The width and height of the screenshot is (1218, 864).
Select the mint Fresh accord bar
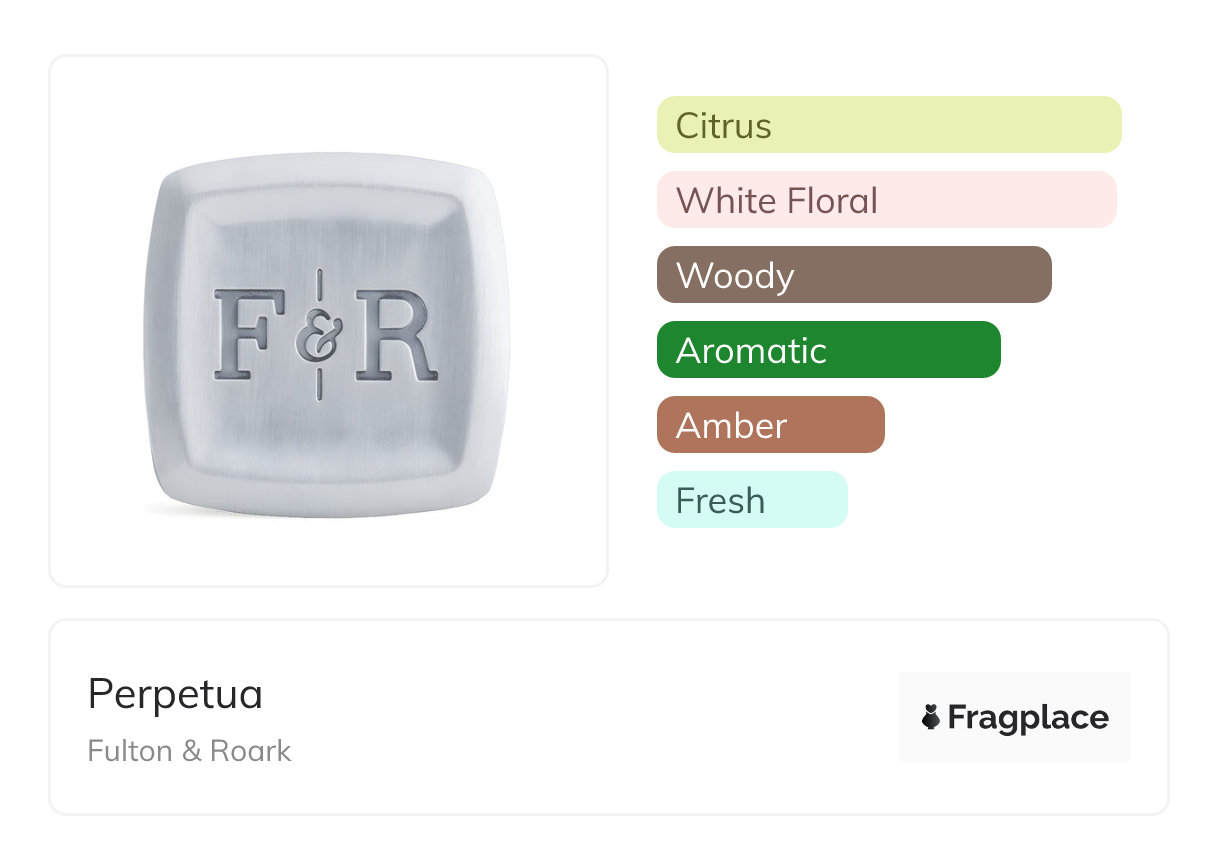click(x=752, y=500)
